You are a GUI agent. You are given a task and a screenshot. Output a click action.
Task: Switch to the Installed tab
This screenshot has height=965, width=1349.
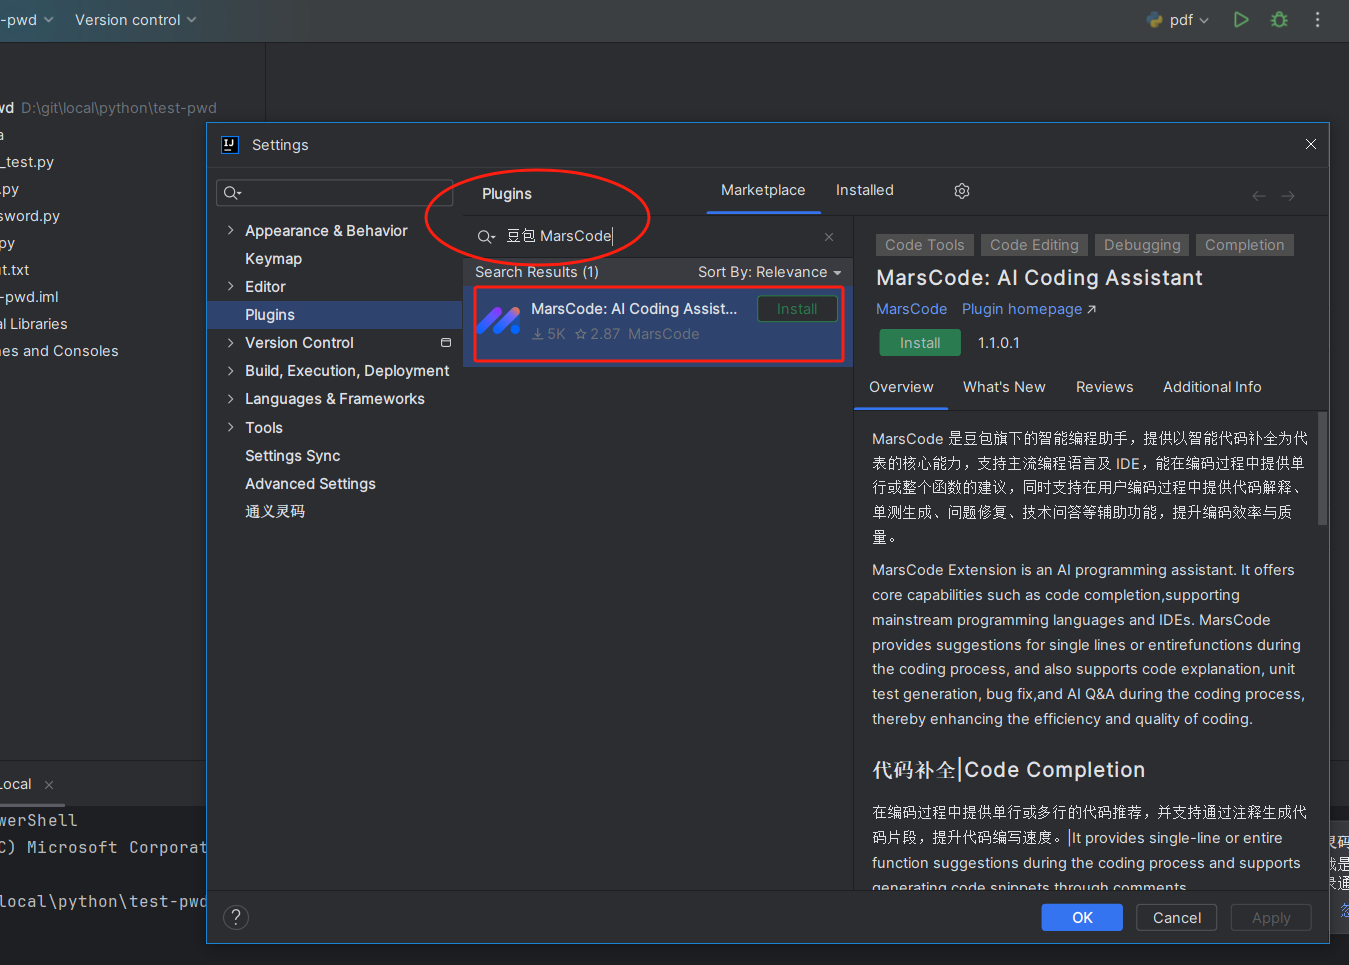pos(864,190)
